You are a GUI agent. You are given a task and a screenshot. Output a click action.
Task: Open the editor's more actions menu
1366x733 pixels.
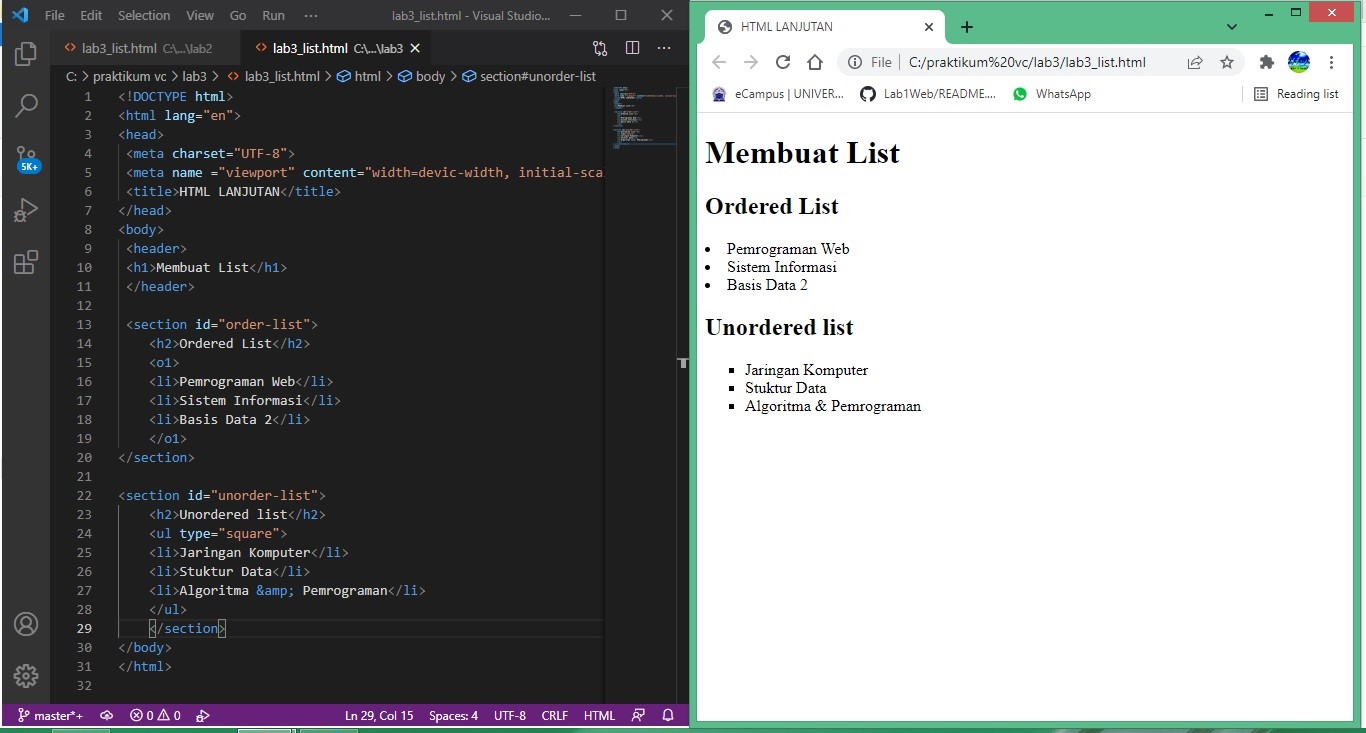coord(662,47)
